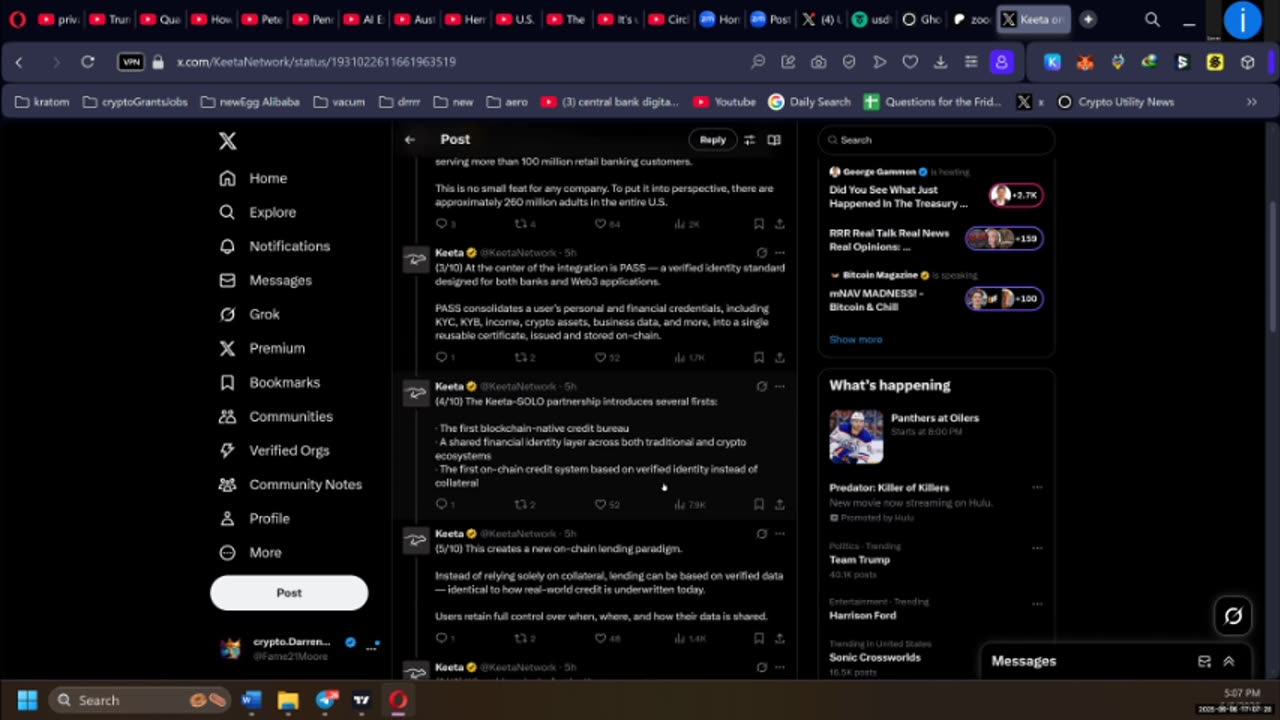Click the Windows taskbar Search box
This screenshot has width=1280, height=720.
[x=139, y=700]
